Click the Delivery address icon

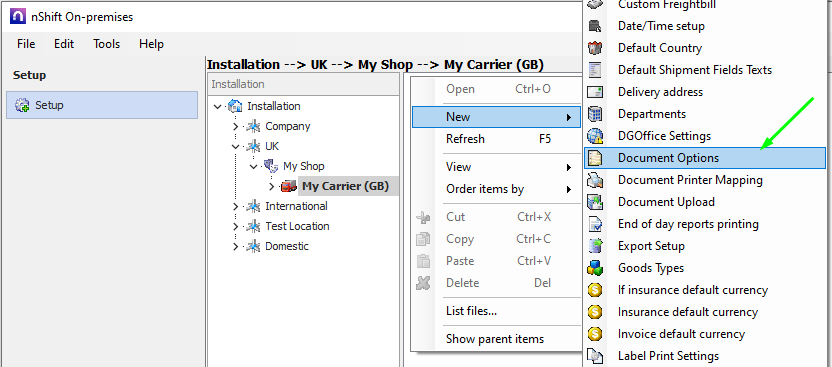coord(595,92)
